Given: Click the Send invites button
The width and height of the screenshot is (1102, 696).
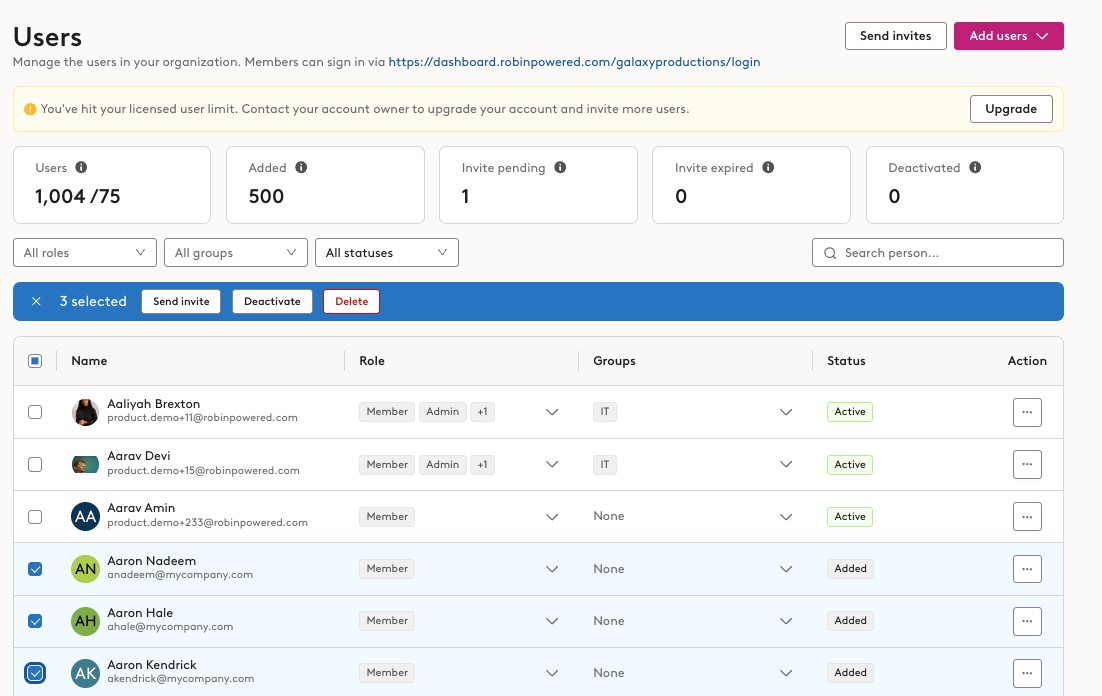Looking at the screenshot, I should point(895,36).
